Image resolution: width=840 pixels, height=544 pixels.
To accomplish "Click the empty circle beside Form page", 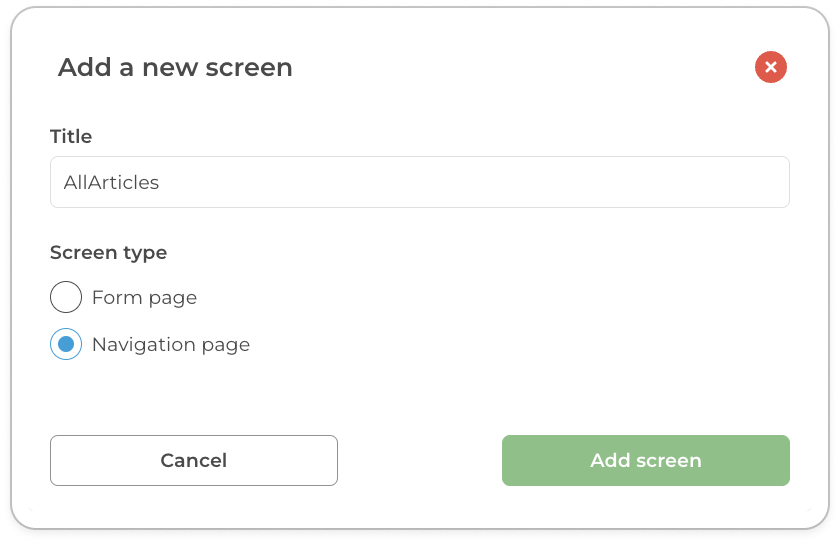I will point(66,297).
